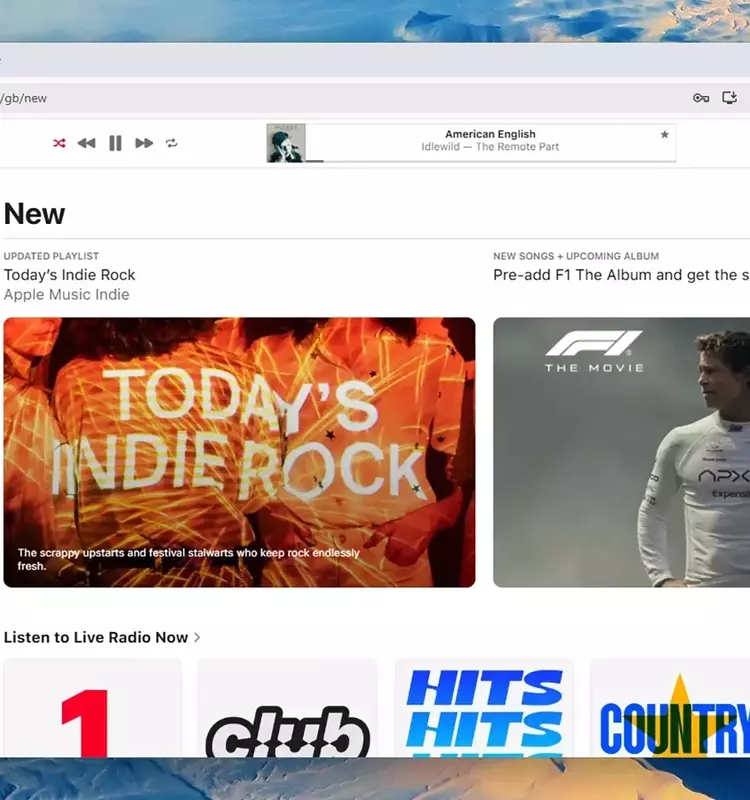Open Pre-add F1 The Album link
The image size is (750, 800).
pos(621,275)
